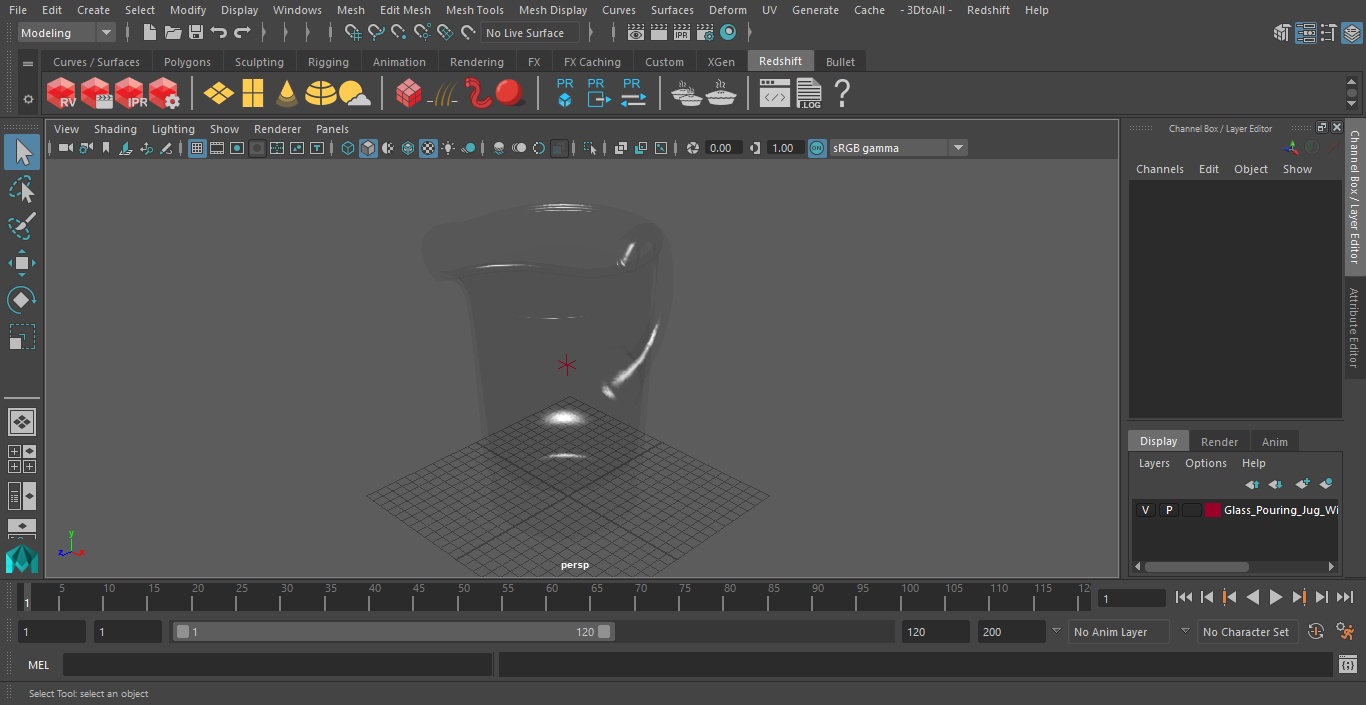
Task: Click Play forwards button
Action: pyautogui.click(x=1275, y=597)
